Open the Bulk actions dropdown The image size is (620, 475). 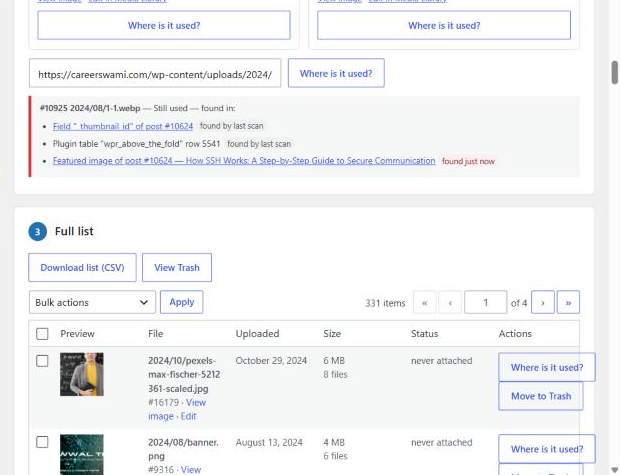[92, 303]
